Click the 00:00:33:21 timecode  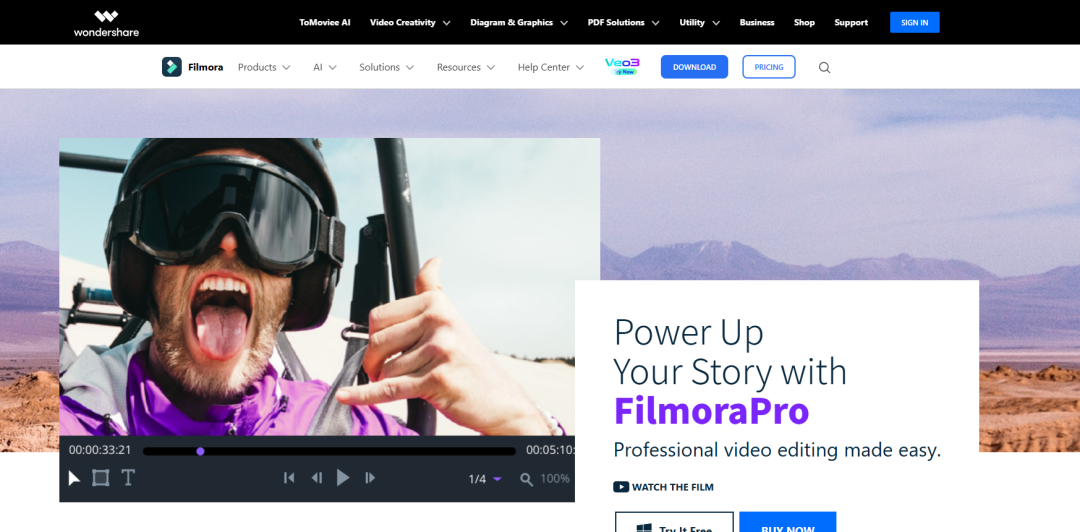tap(100, 451)
